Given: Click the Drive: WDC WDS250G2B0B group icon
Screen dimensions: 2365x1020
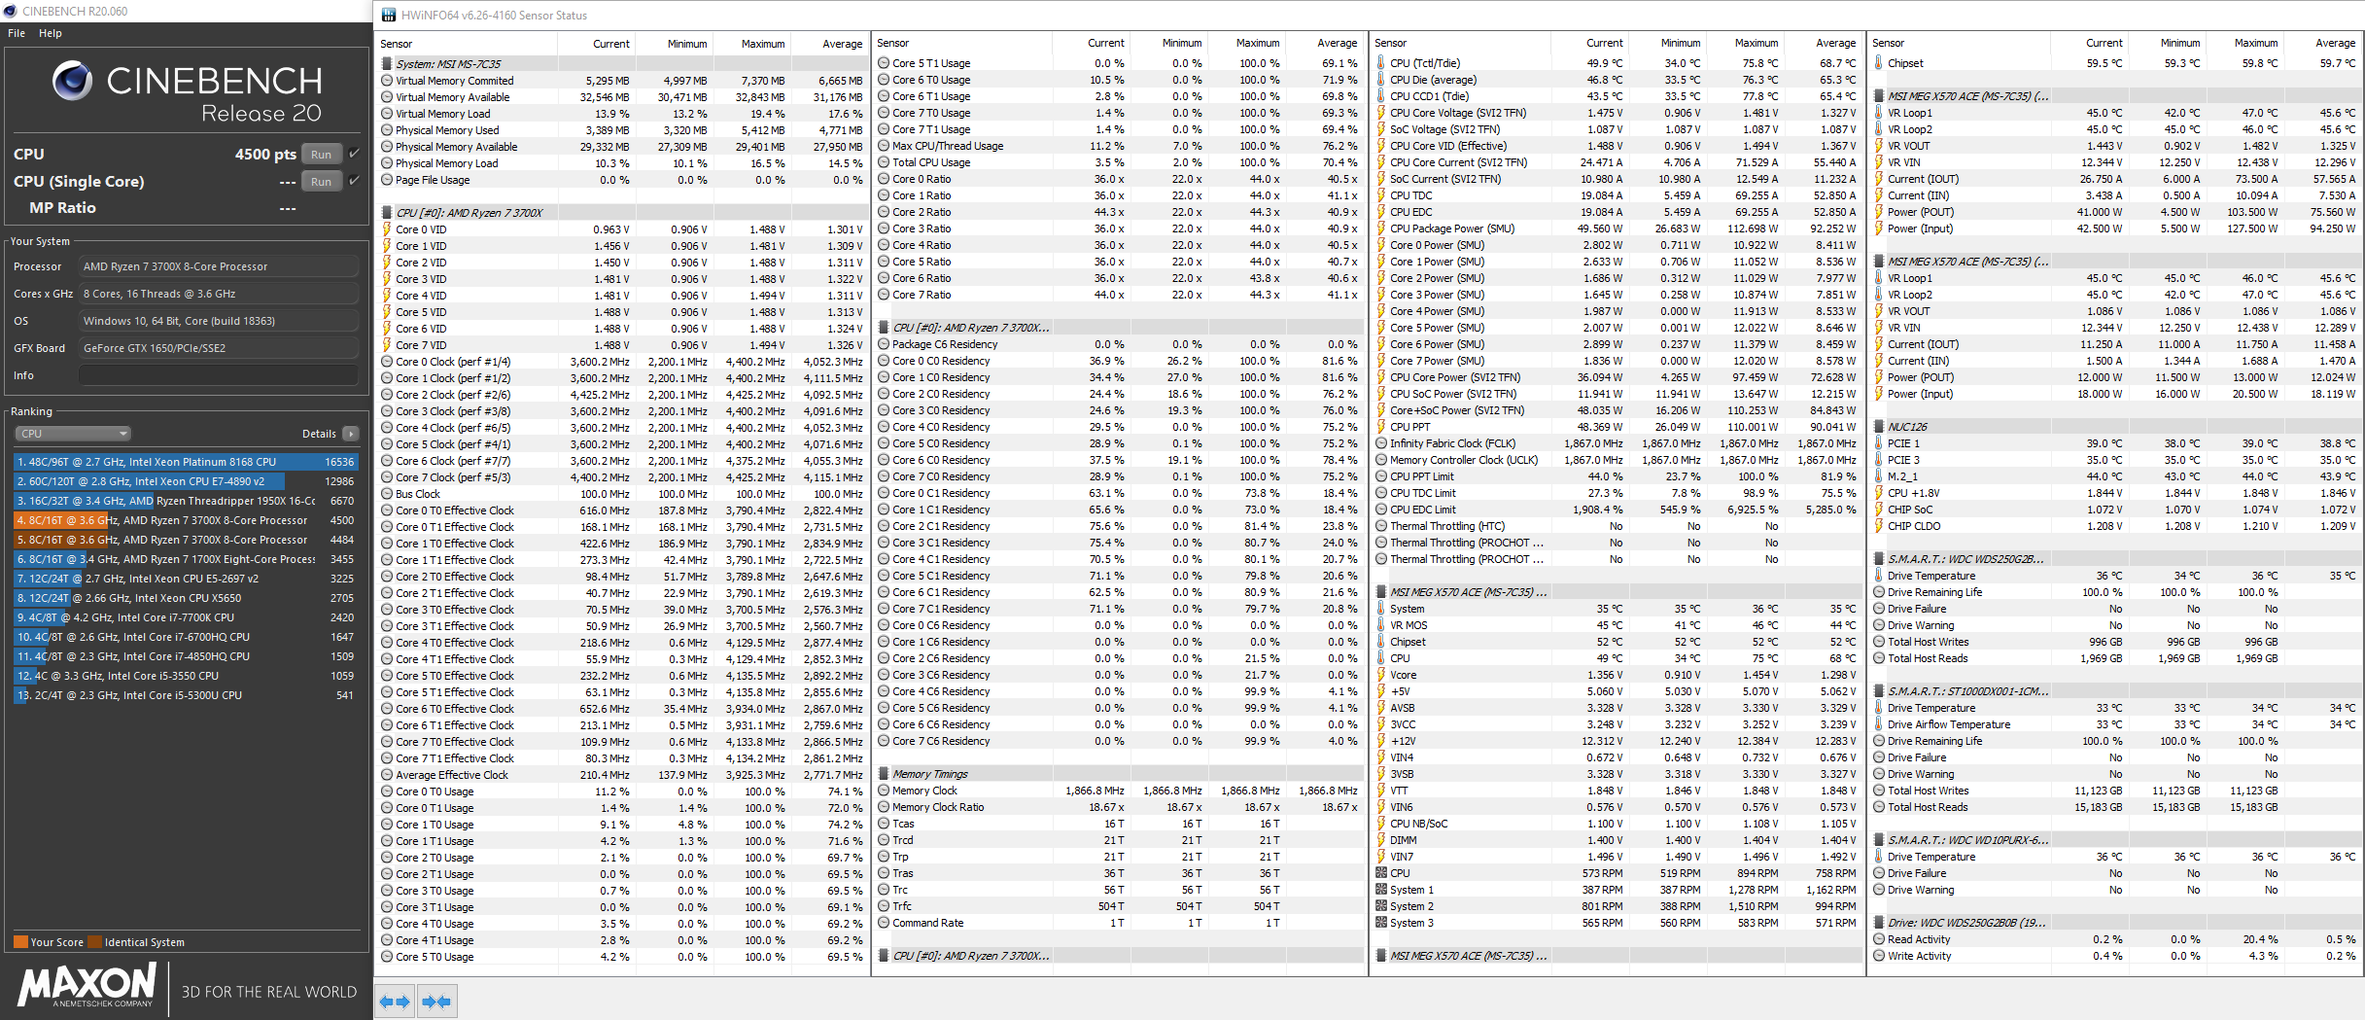Looking at the screenshot, I should pyautogui.click(x=1879, y=923).
